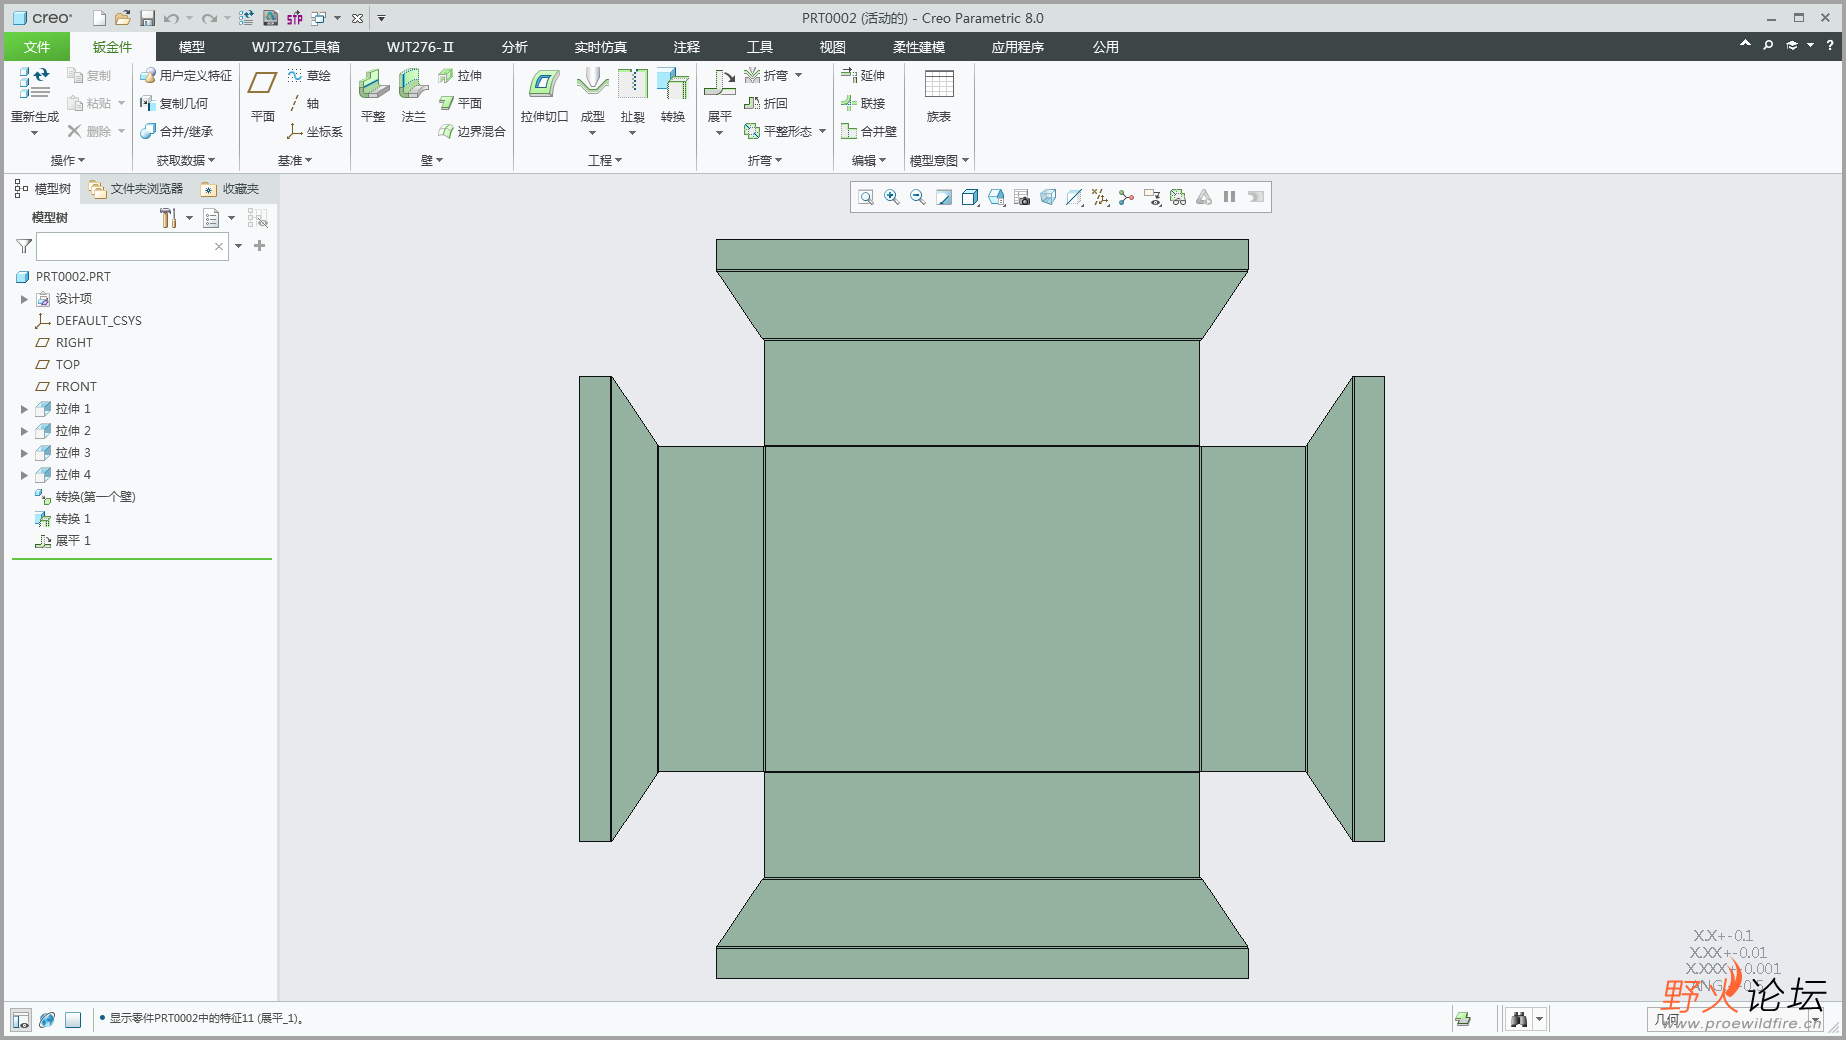Click the Zoom Out magnifier icon
1846x1040 pixels.
[x=918, y=197]
